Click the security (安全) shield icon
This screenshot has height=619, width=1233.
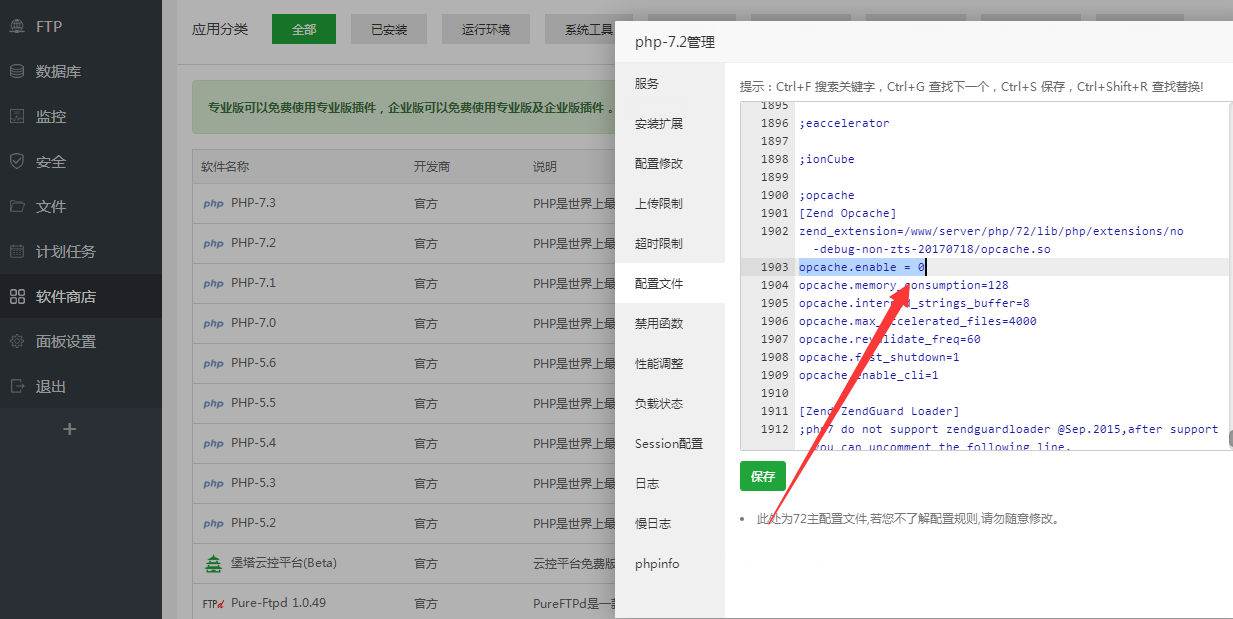17,161
